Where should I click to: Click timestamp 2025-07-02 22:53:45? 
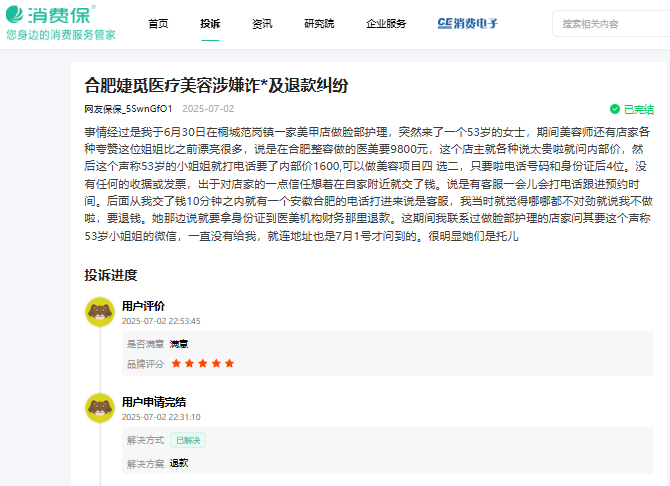pyautogui.click(x=161, y=321)
